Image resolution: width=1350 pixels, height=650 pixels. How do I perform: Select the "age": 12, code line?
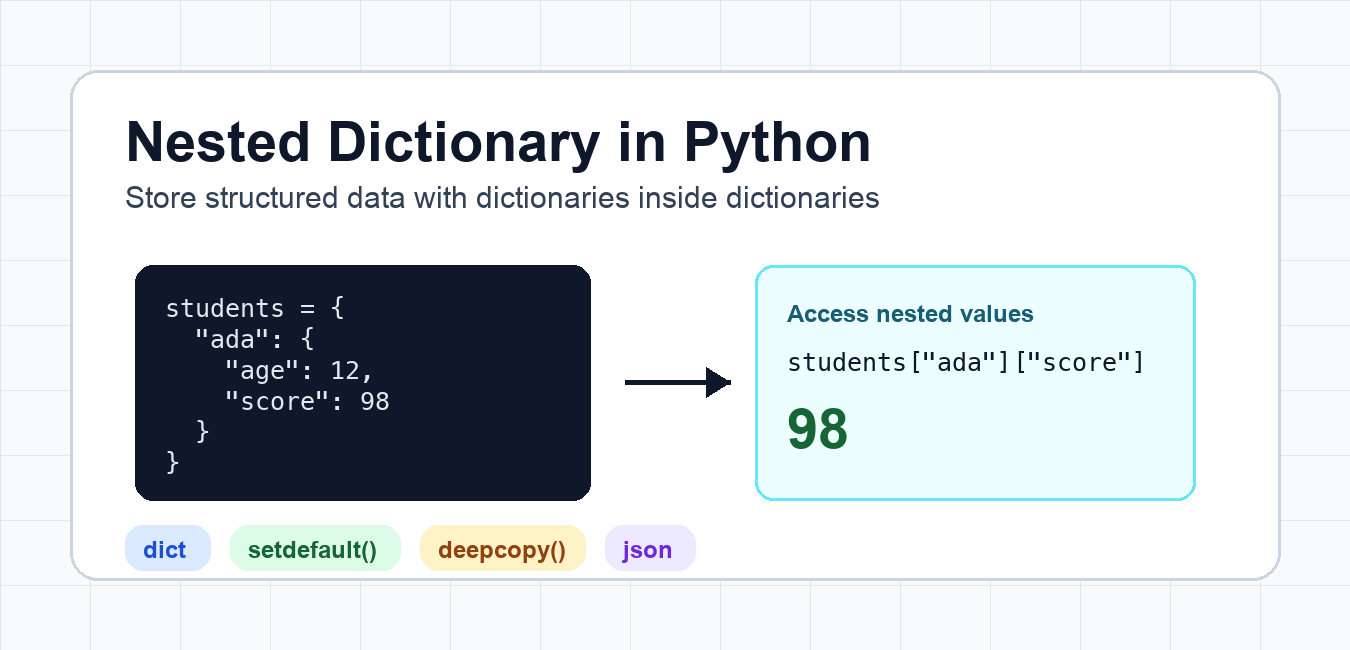coord(299,371)
